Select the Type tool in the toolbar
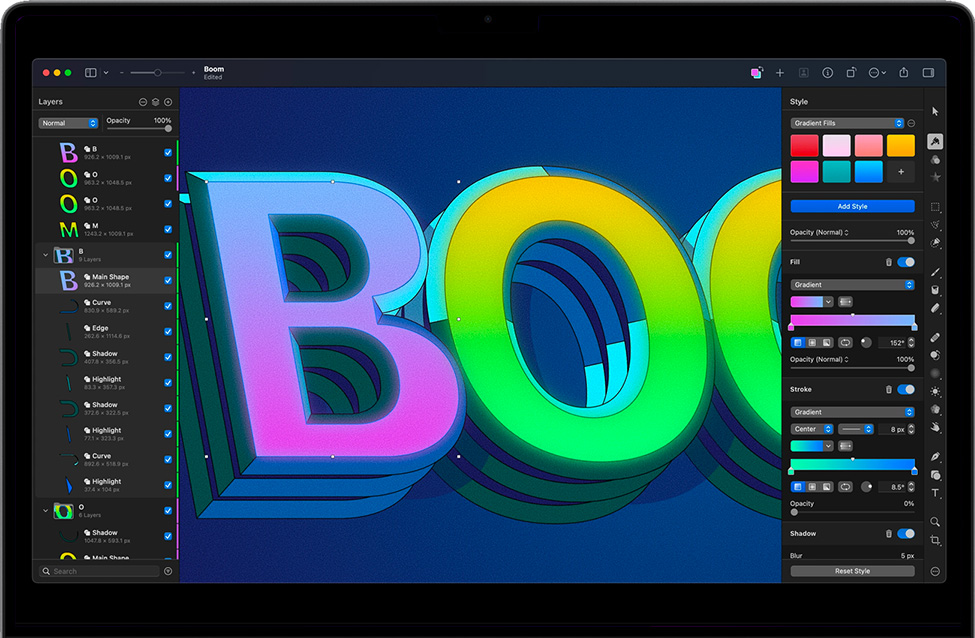The width and height of the screenshot is (975, 638). (x=935, y=493)
